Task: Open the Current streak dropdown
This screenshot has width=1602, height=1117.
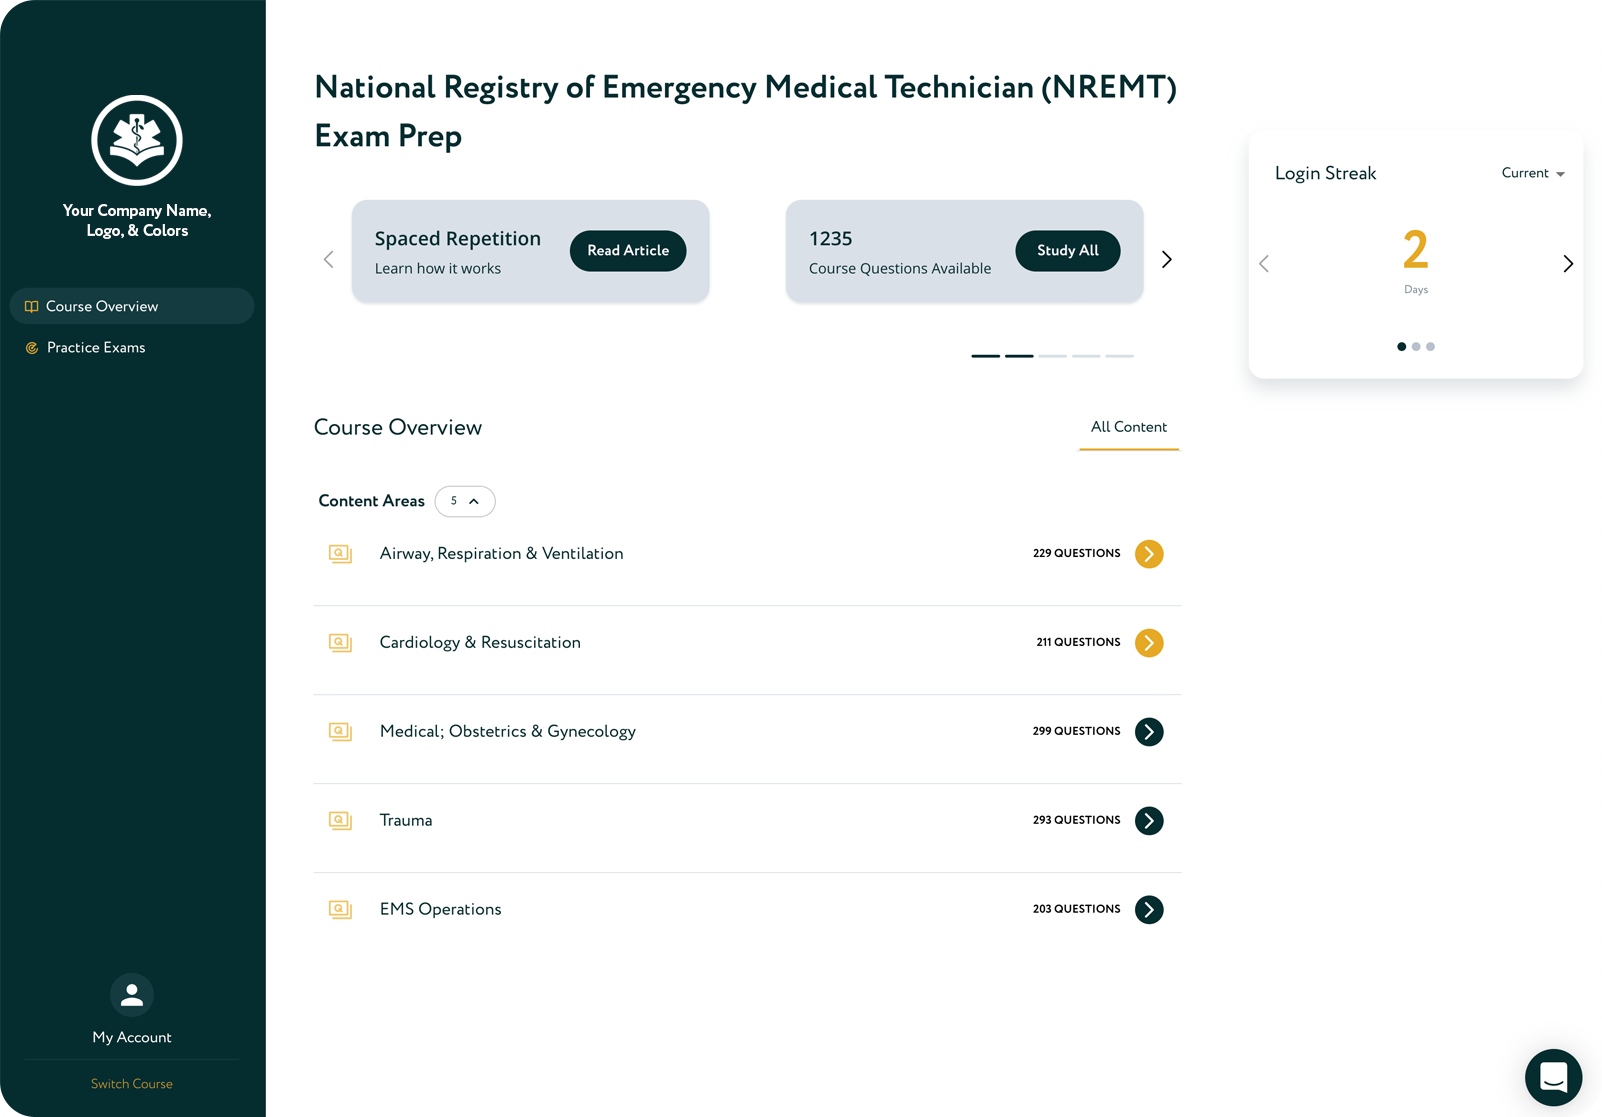Action: coord(1533,173)
